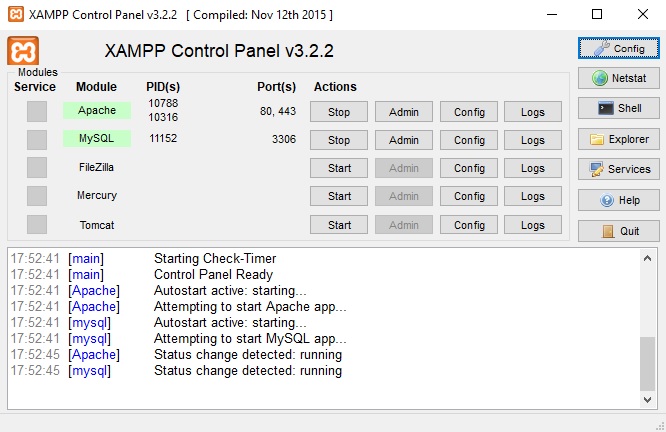This screenshot has height=432, width=666.
Task: Launch Netstat via the globe icon
Action: [x=618, y=78]
